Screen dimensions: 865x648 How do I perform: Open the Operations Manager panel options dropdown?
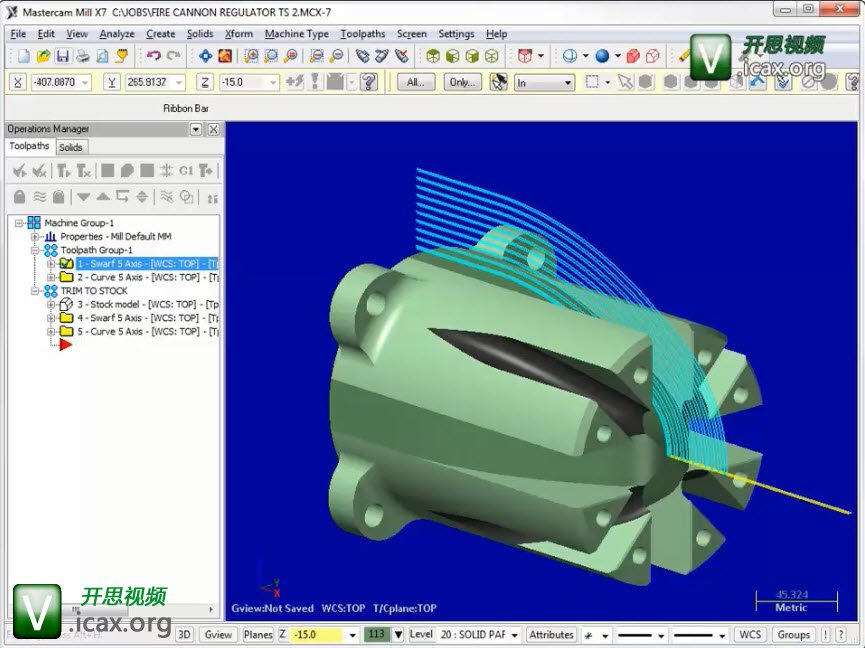(196, 129)
